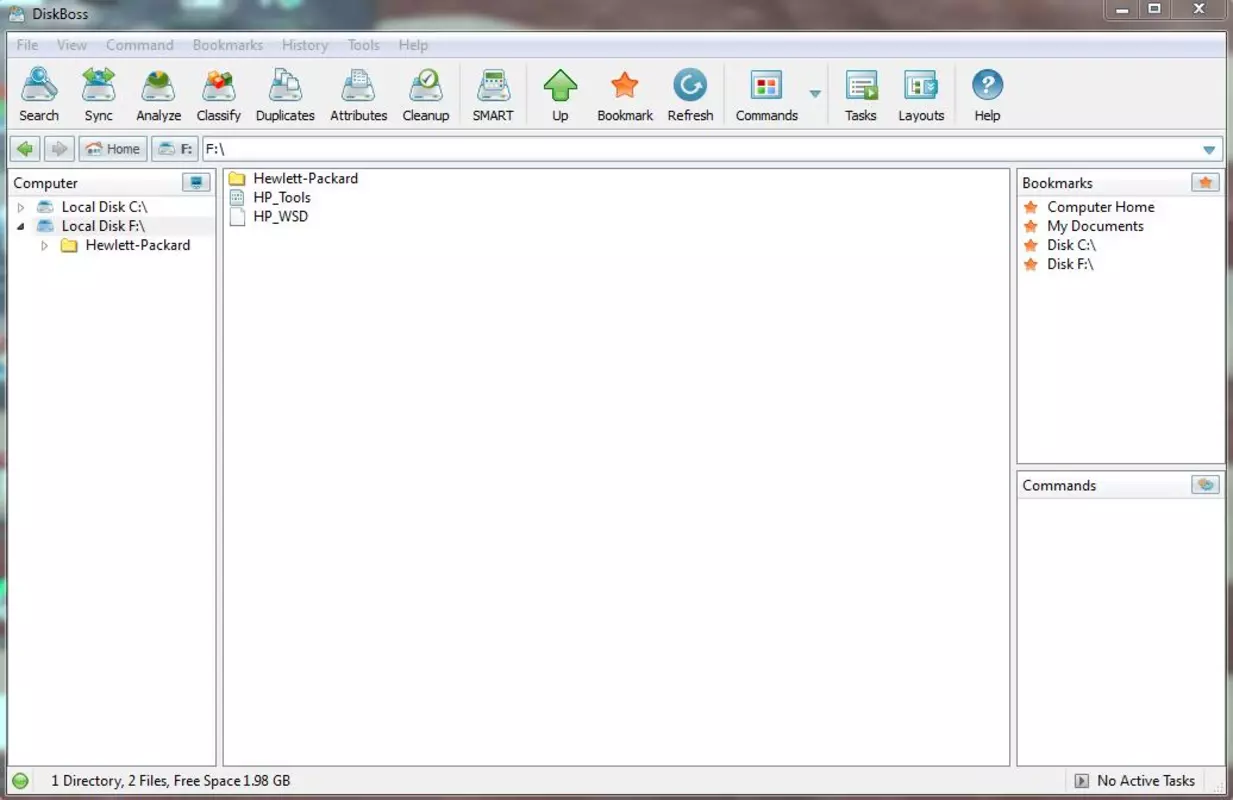Open the address bar path history dropdown
Viewport: 1233px width, 800px height.
coord(1210,150)
